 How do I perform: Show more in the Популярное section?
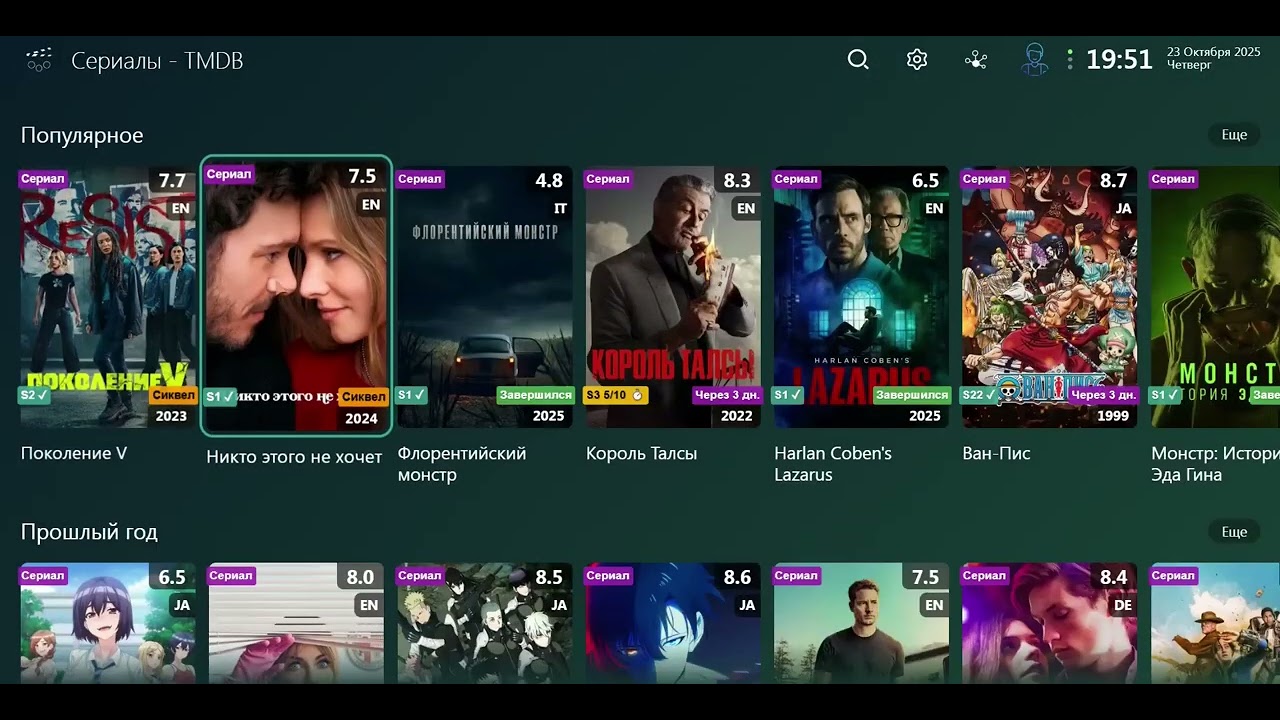pyautogui.click(x=1234, y=135)
